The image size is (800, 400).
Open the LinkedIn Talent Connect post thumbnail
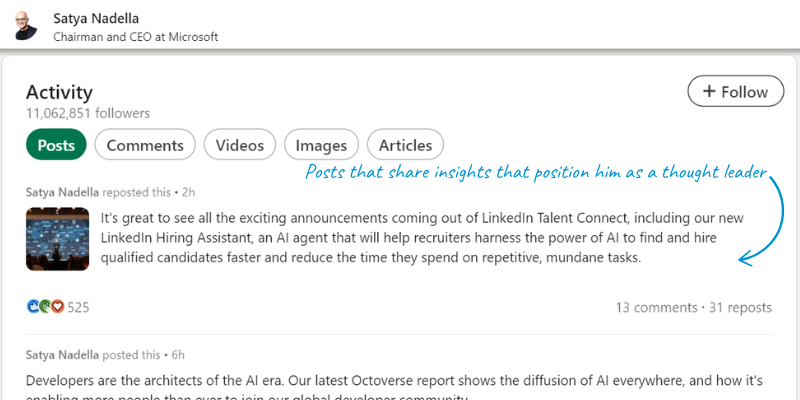(x=58, y=238)
